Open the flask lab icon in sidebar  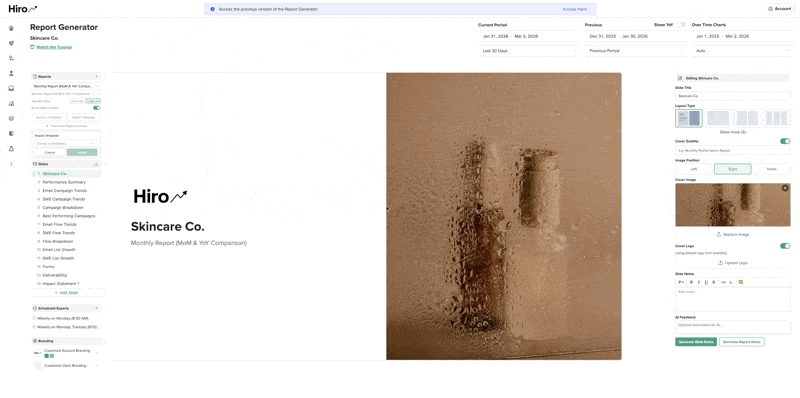click(11, 148)
